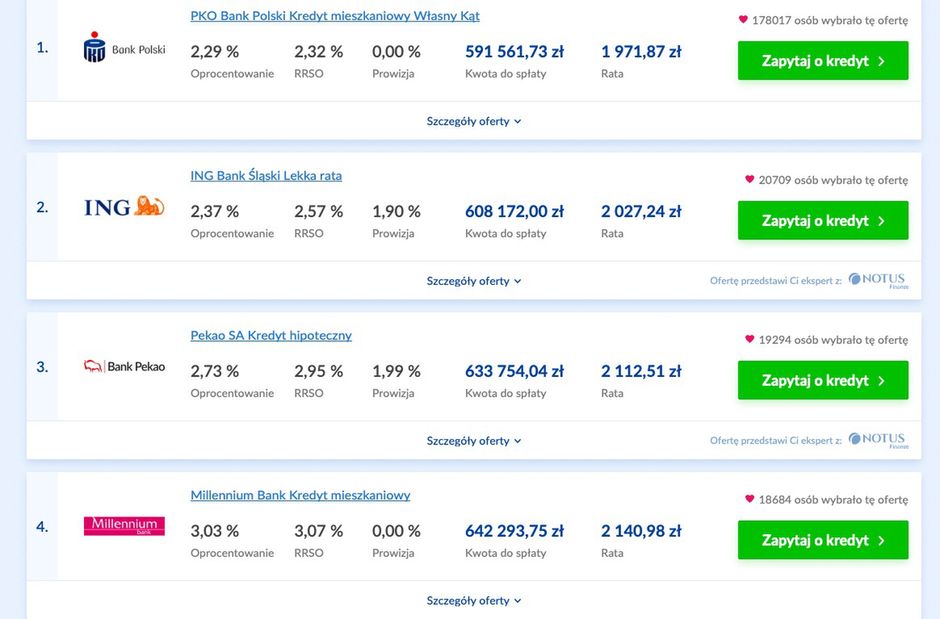Click the 642 293,75 zł repayment amount
The image size is (940, 619).
[514, 531]
